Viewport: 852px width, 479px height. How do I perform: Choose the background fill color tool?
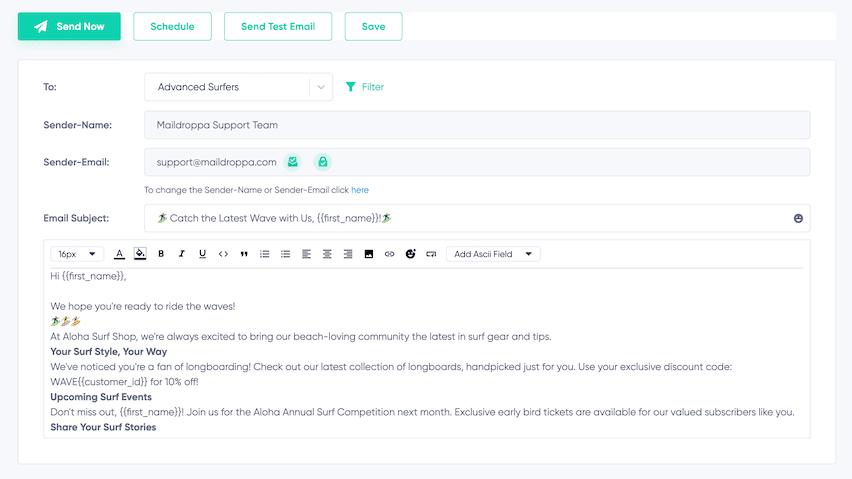click(140, 254)
